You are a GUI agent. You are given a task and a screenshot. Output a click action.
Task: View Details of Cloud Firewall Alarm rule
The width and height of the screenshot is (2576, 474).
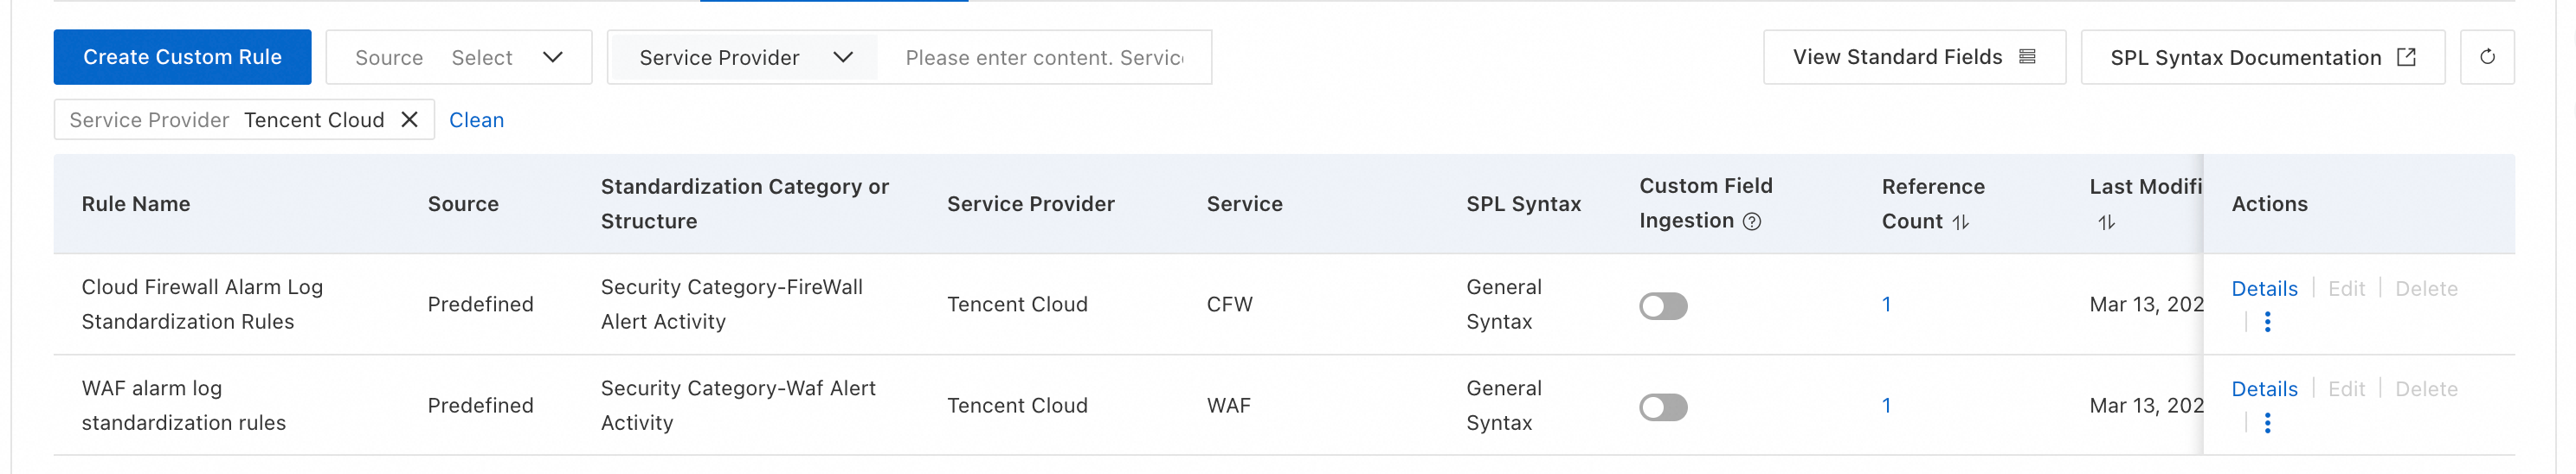click(2264, 289)
